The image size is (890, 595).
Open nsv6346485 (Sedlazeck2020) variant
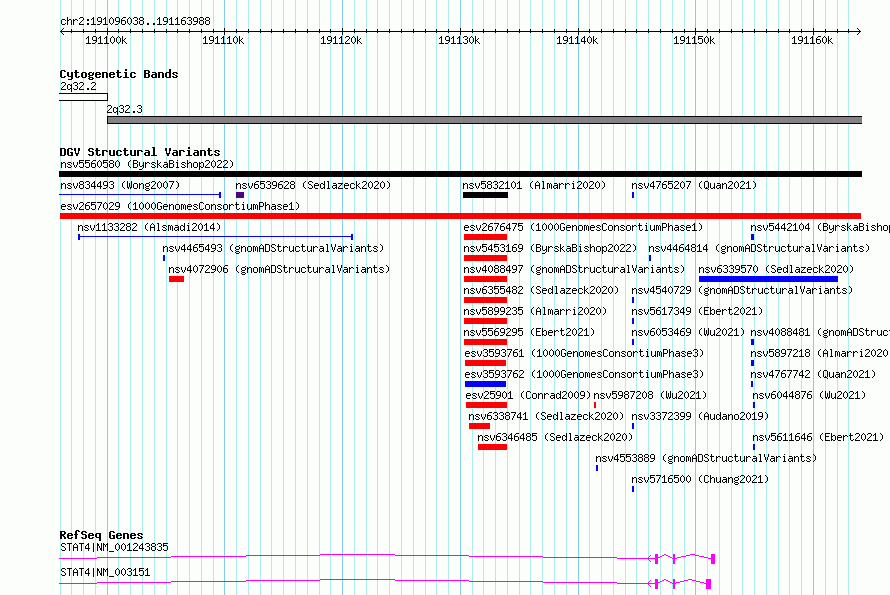pyautogui.click(x=555, y=438)
